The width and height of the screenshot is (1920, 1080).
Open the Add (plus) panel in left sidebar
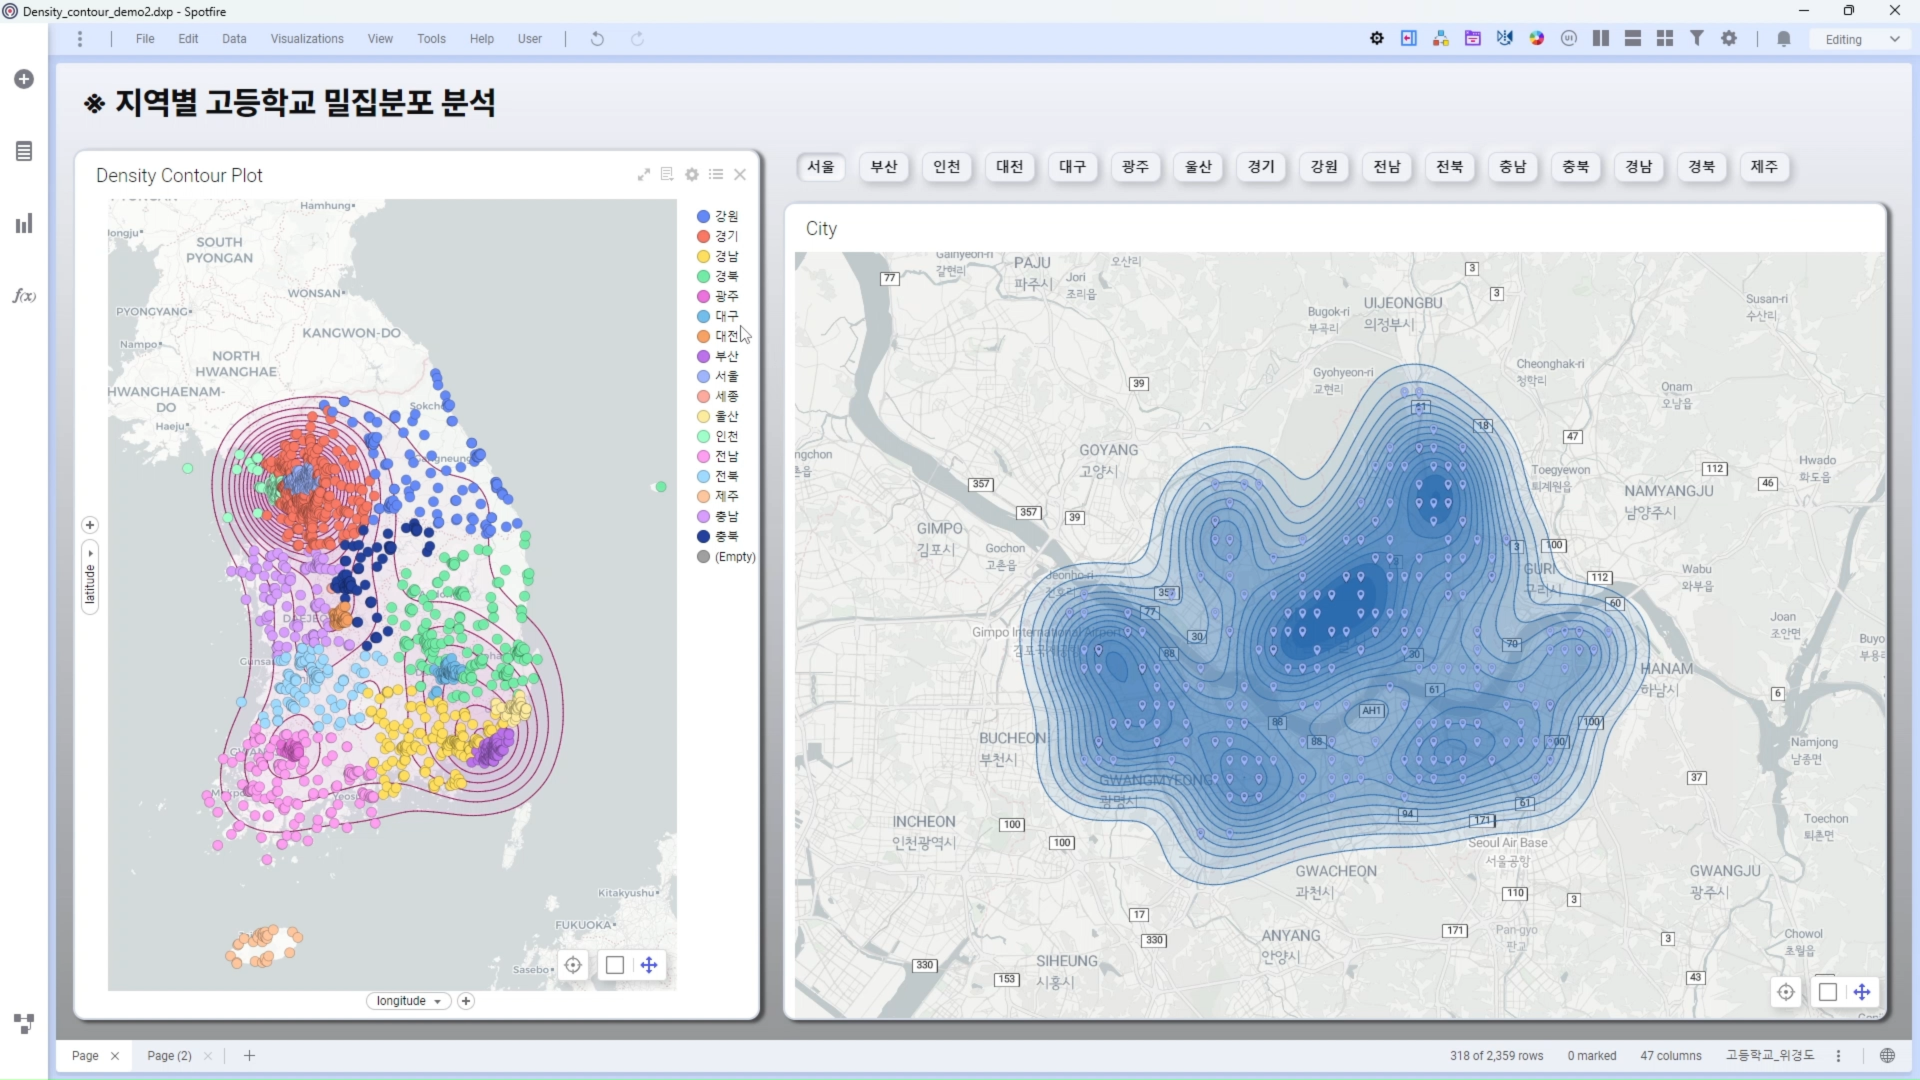(24, 79)
